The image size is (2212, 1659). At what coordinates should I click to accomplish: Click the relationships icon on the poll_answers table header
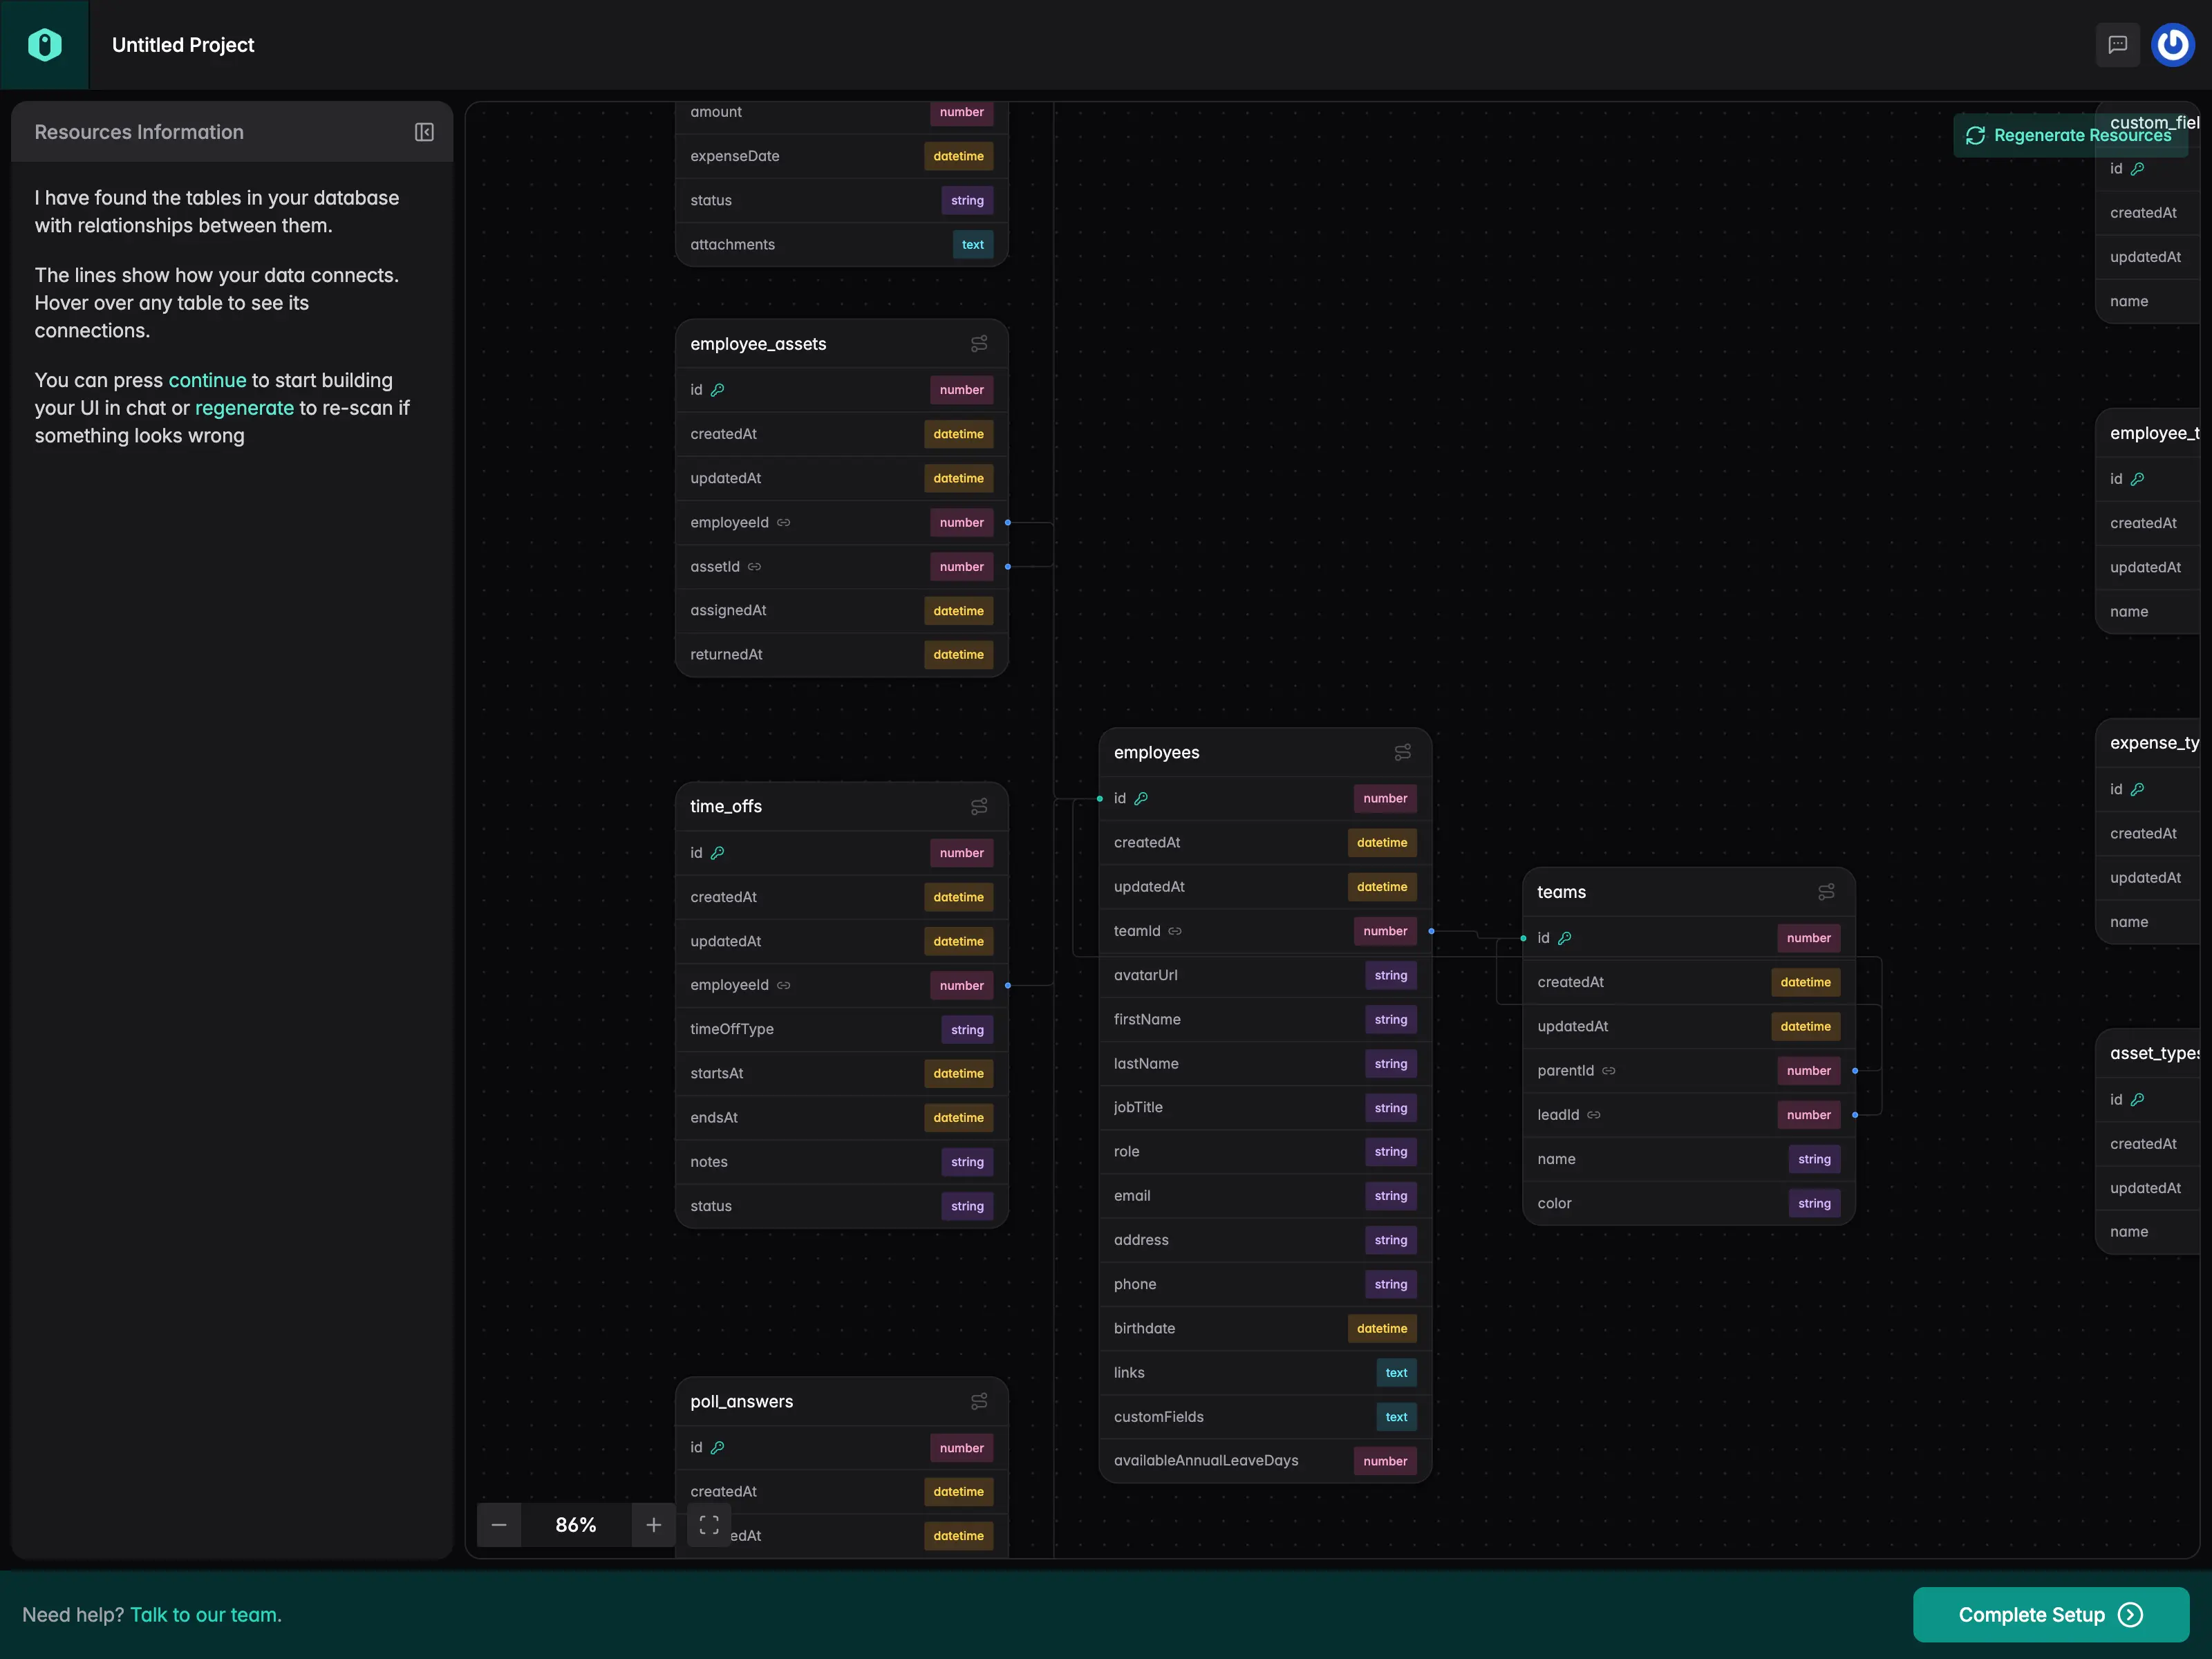point(979,1401)
